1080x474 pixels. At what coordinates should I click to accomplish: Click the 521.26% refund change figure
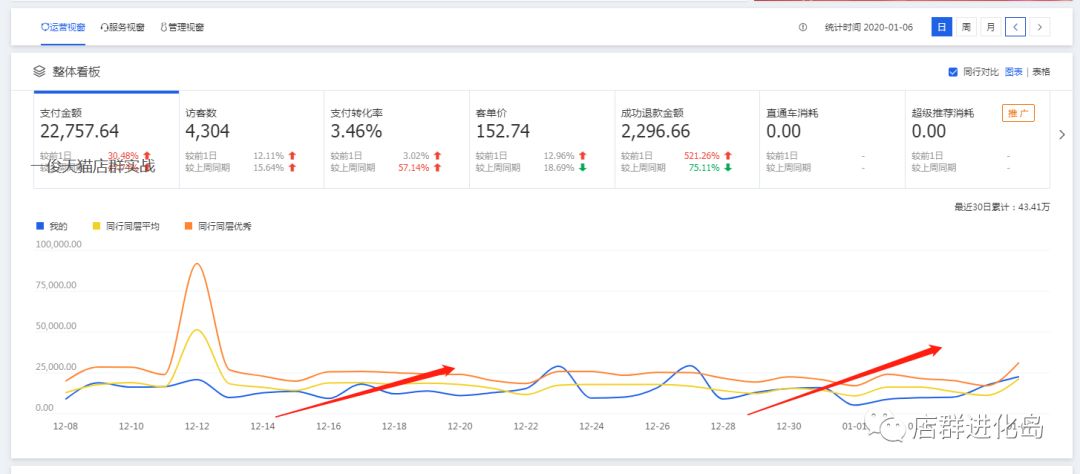(x=700, y=156)
